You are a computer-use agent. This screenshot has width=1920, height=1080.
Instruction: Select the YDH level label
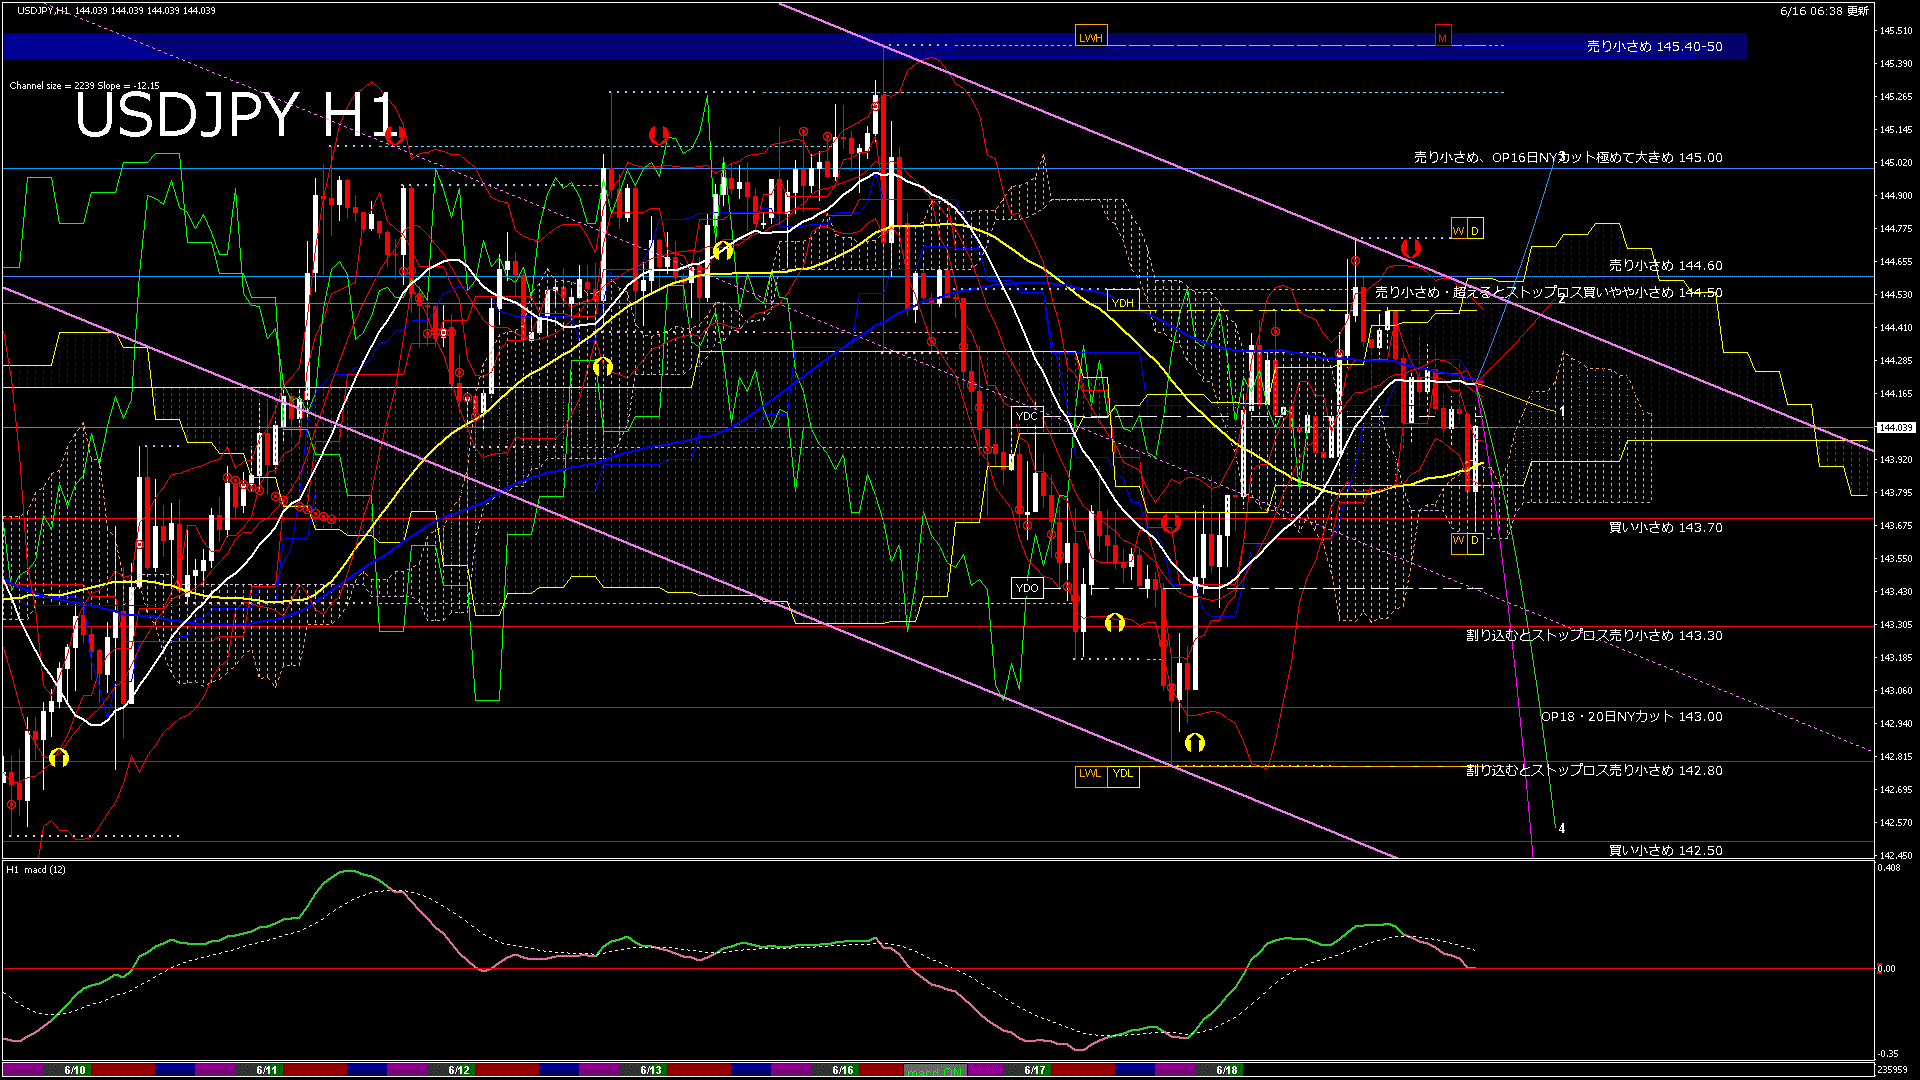(x=1122, y=302)
